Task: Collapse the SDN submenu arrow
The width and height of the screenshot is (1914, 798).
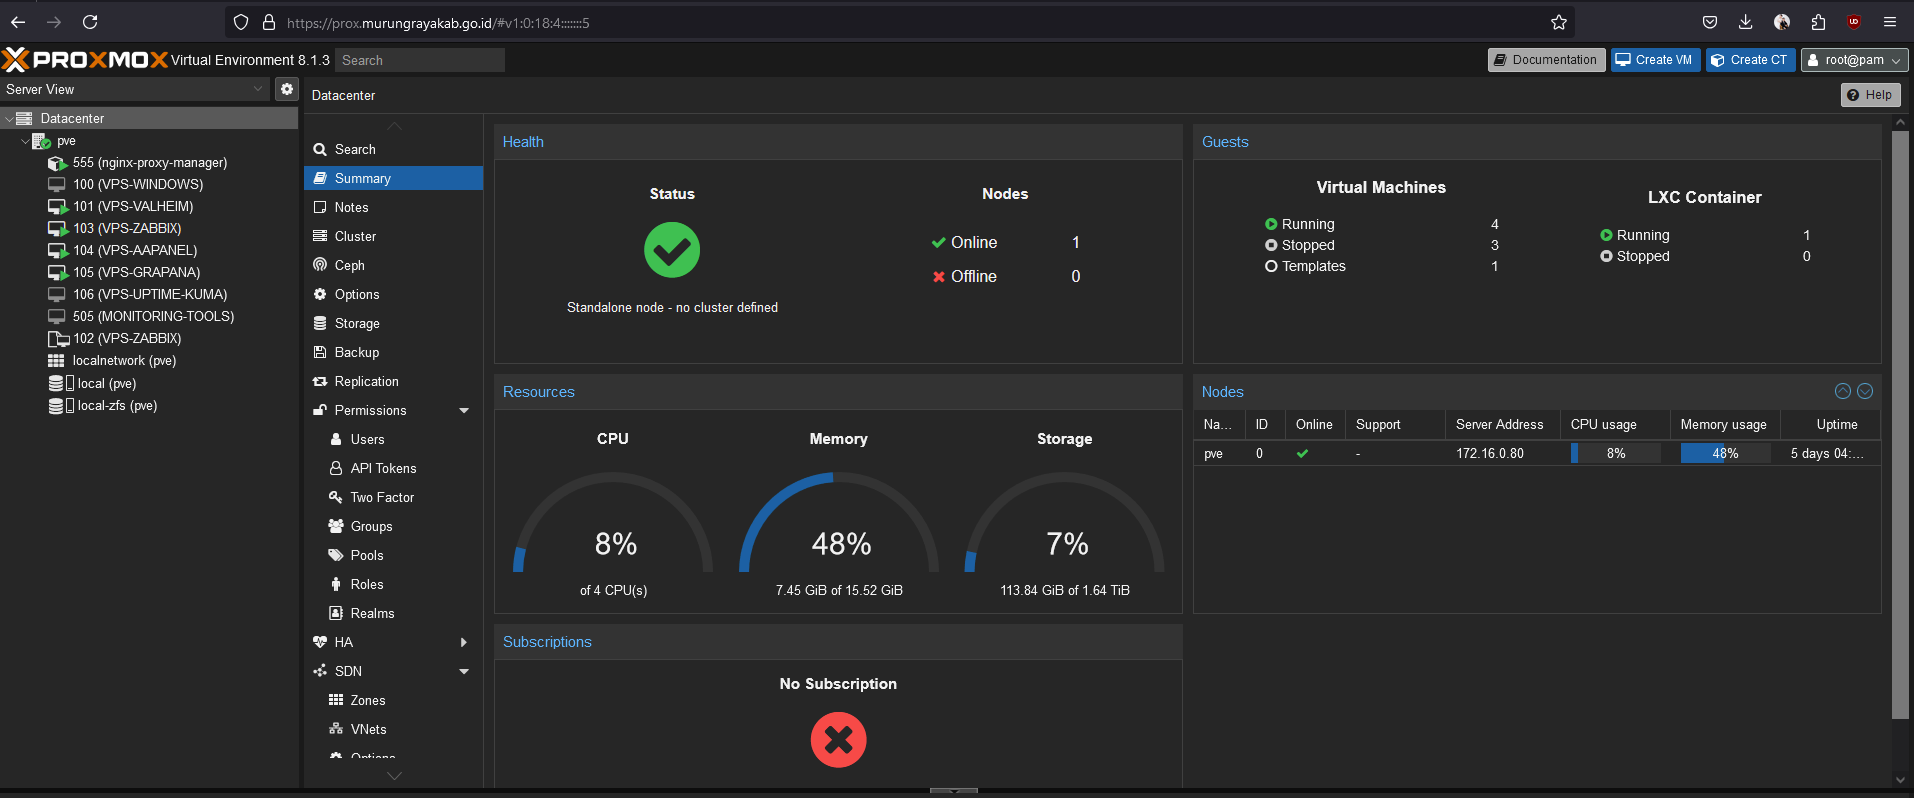Action: tap(464, 671)
